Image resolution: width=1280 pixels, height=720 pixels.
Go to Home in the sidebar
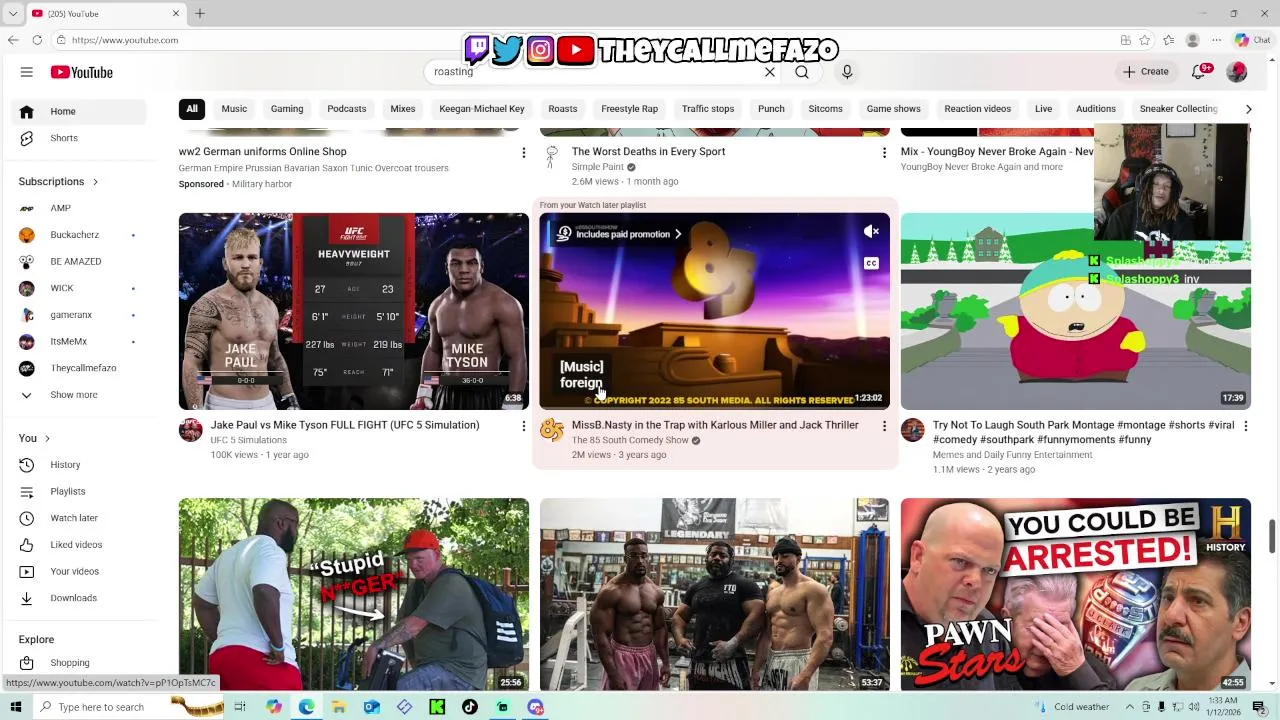click(x=80, y=111)
